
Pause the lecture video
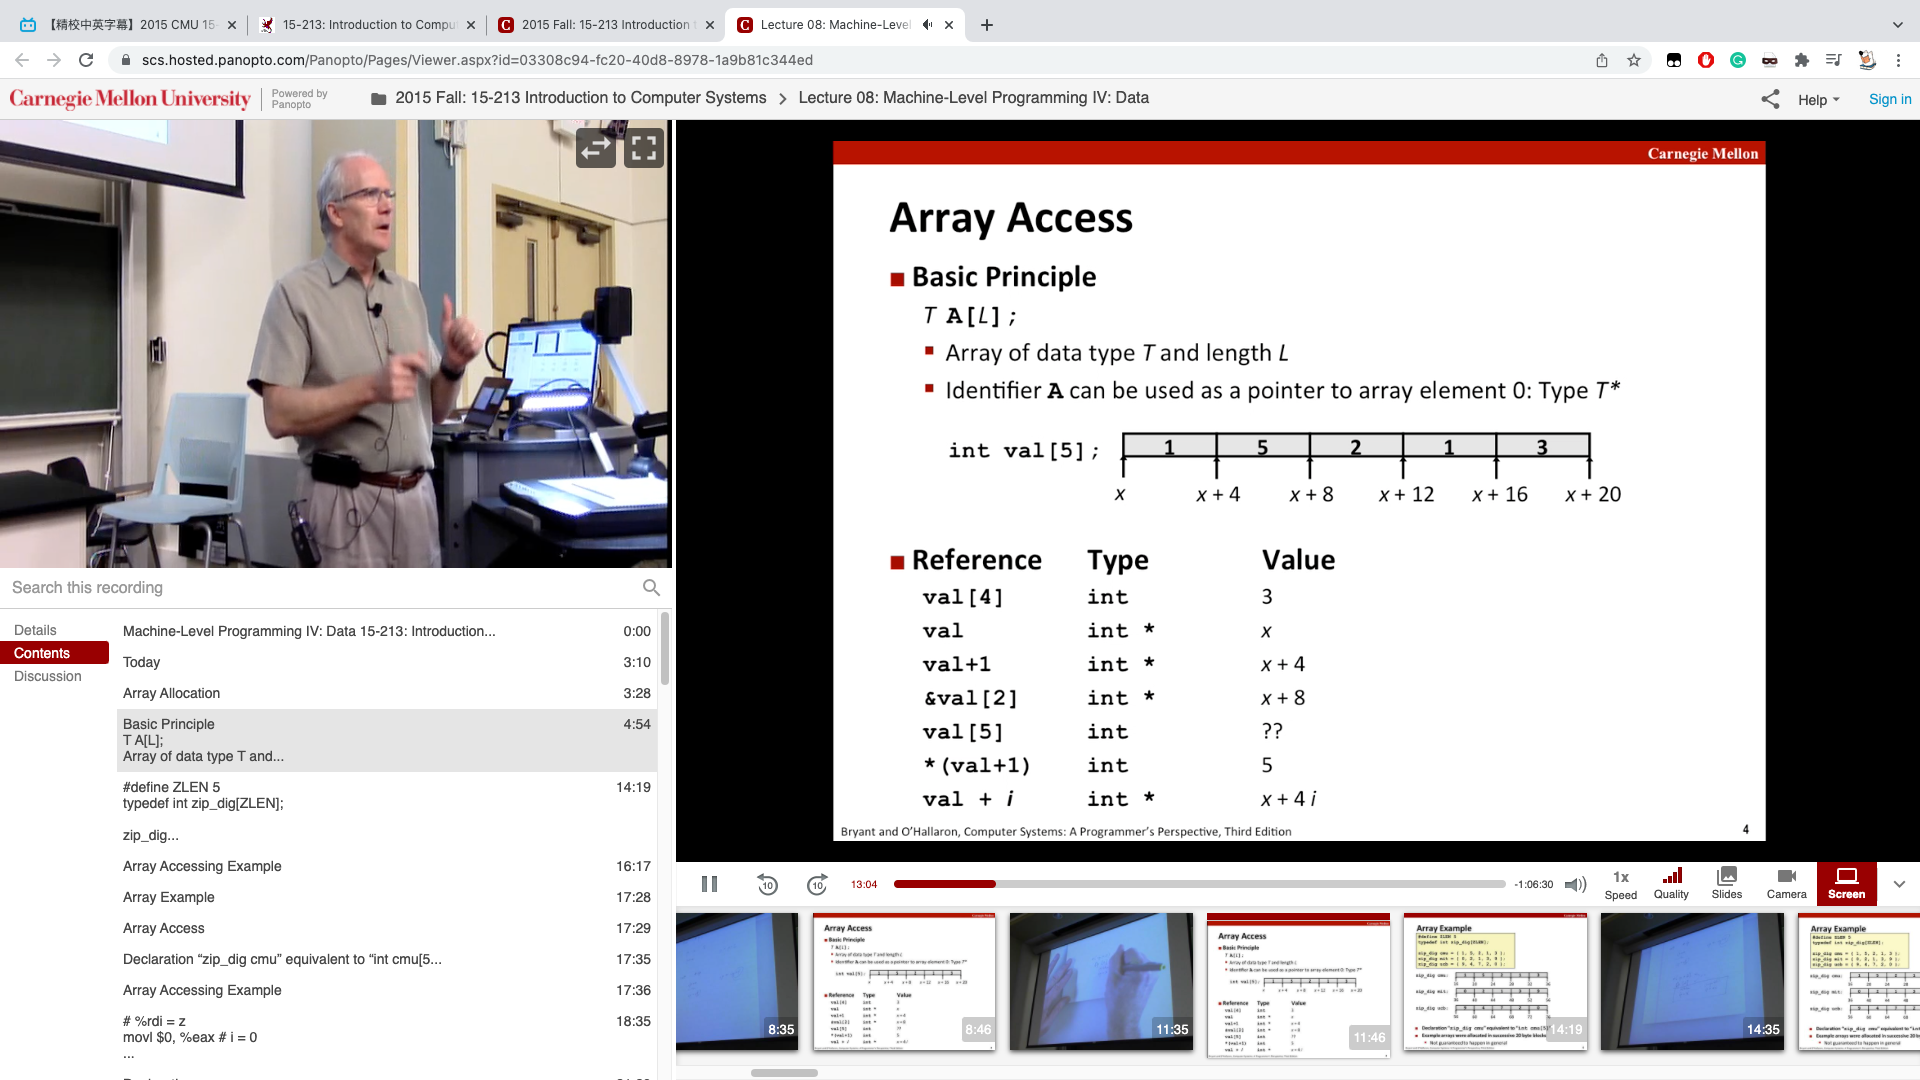(709, 884)
